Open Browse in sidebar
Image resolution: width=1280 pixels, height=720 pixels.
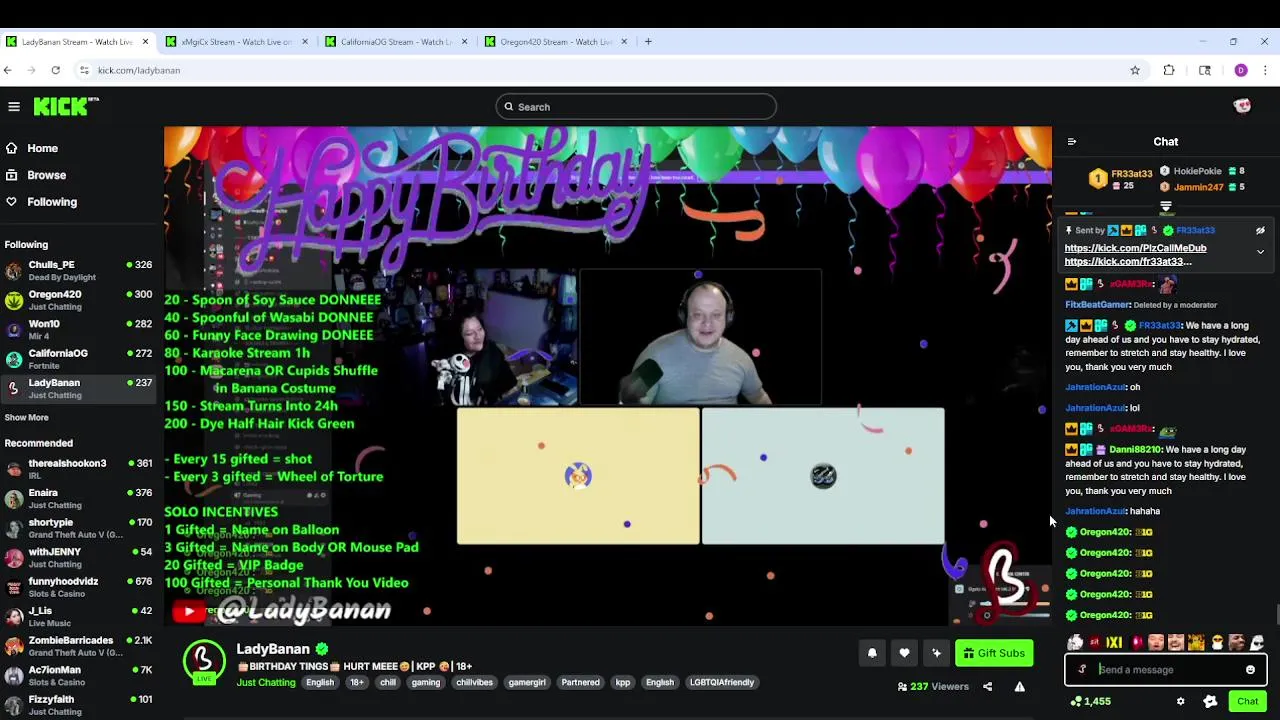(x=46, y=175)
